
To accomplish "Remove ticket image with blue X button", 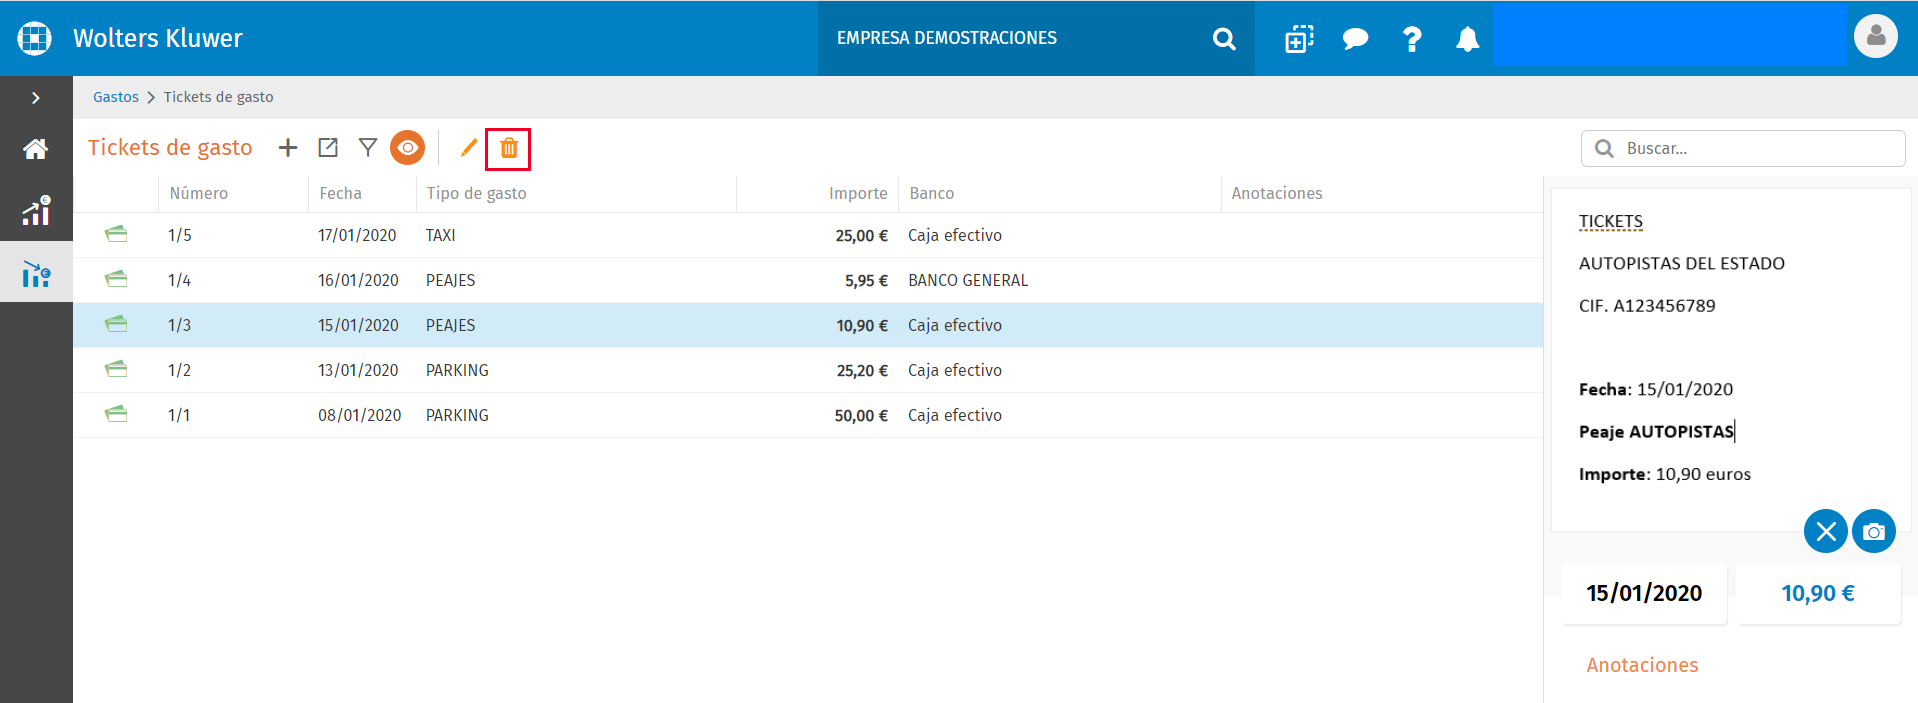I will (x=1825, y=531).
